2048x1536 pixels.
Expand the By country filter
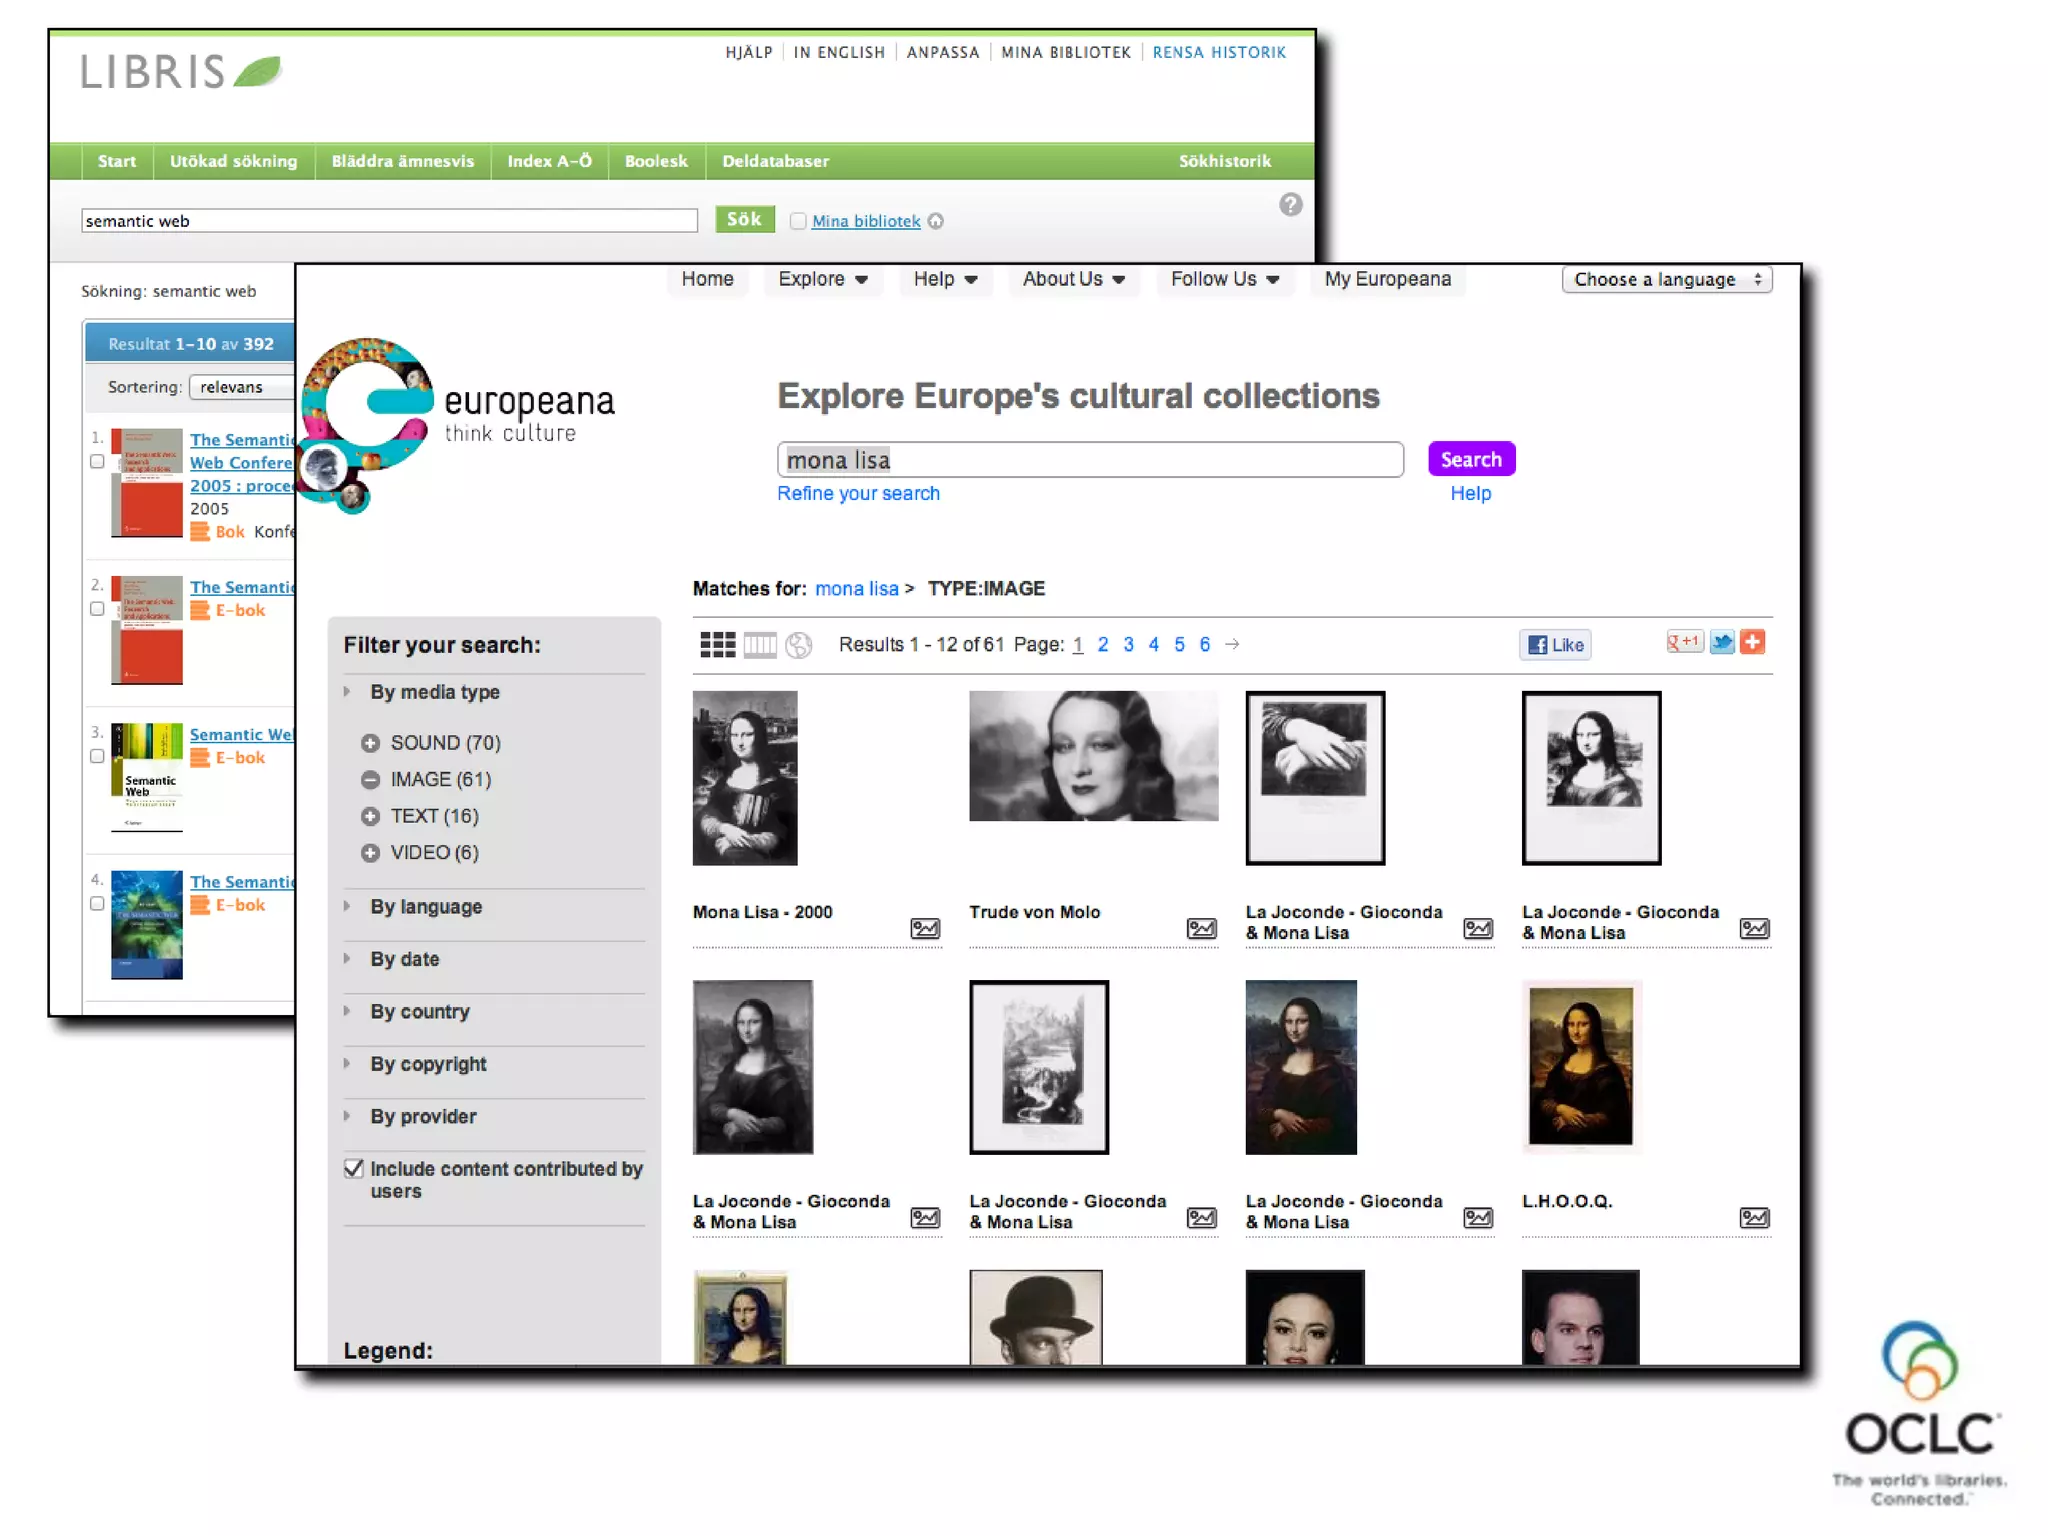pyautogui.click(x=420, y=1011)
